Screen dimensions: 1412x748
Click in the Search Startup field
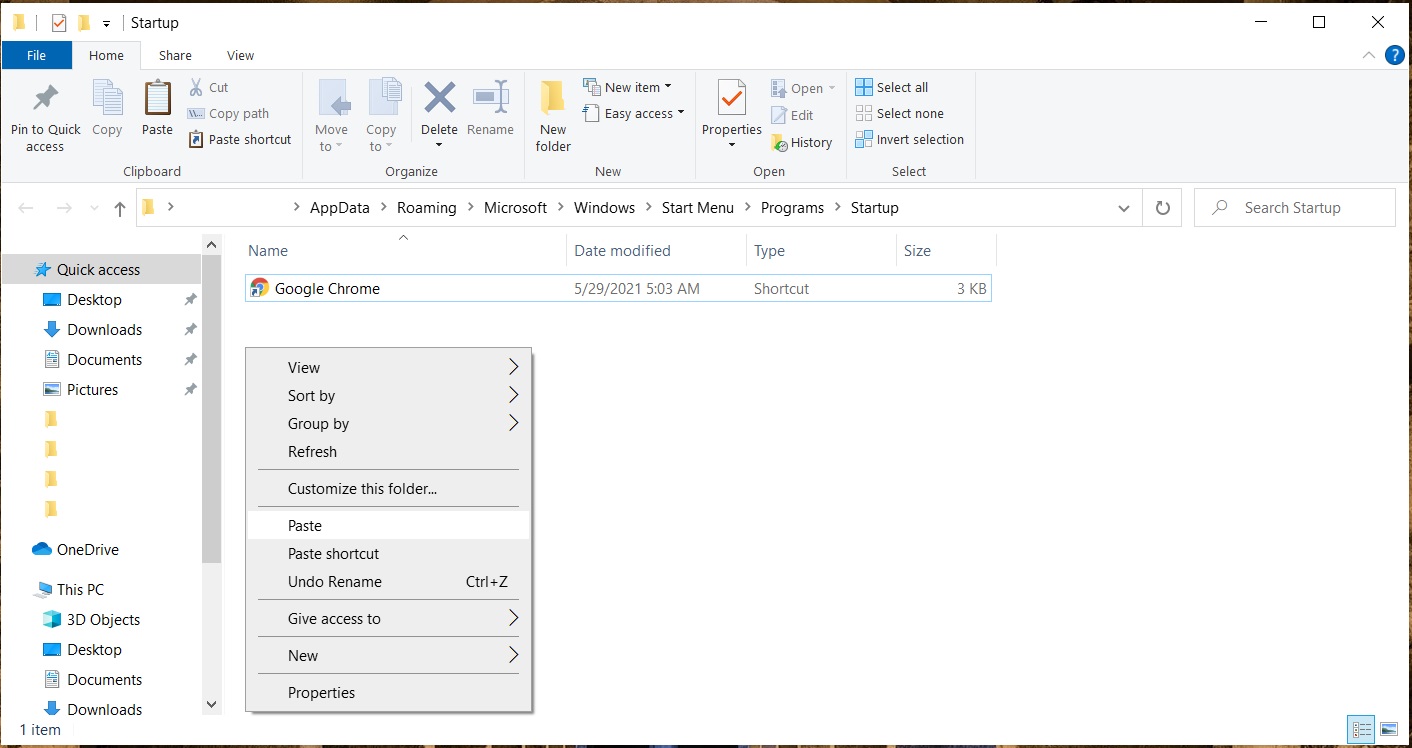coord(1294,208)
